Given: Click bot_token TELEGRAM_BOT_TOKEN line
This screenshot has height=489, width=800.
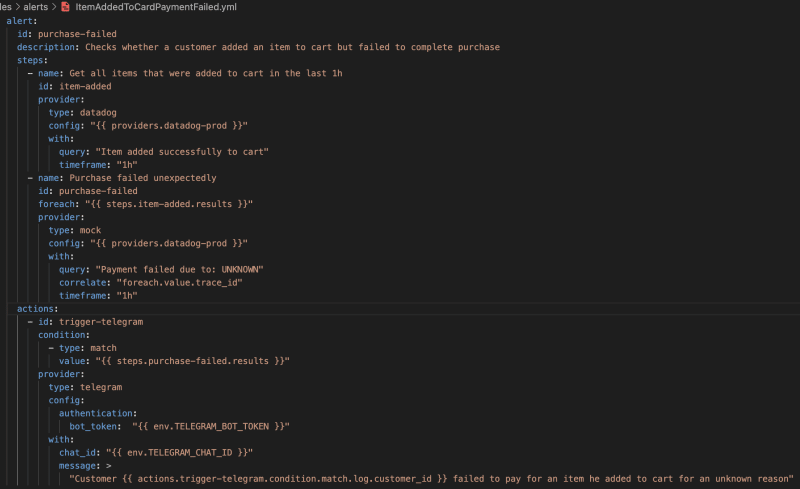Looking at the screenshot, I should pyautogui.click(x=179, y=426).
